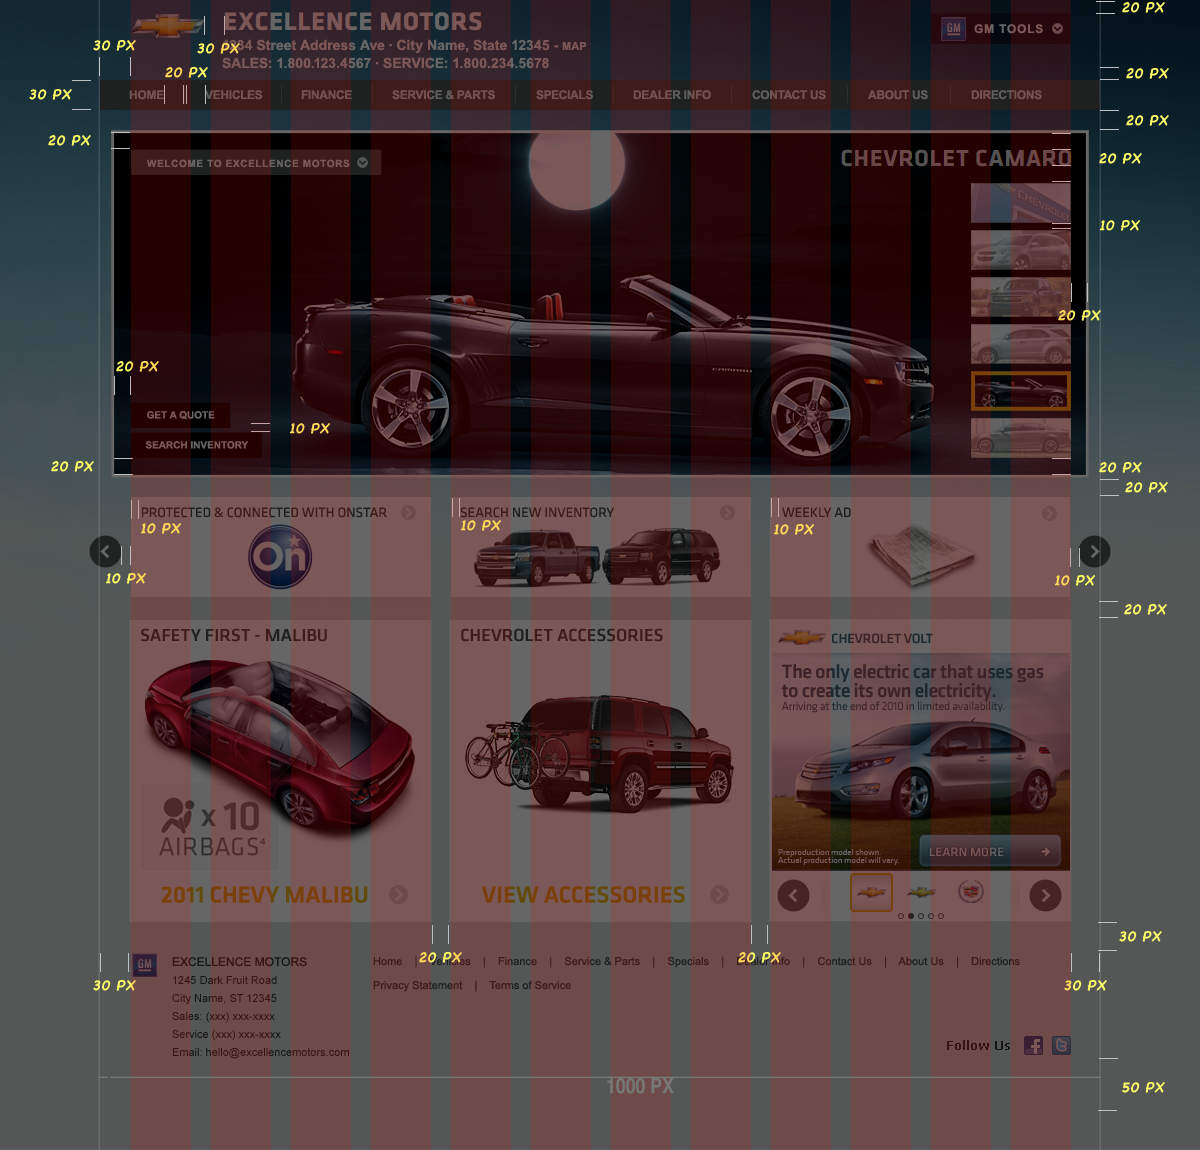
Task: Open the GM Tools dropdown
Action: 1002,29
